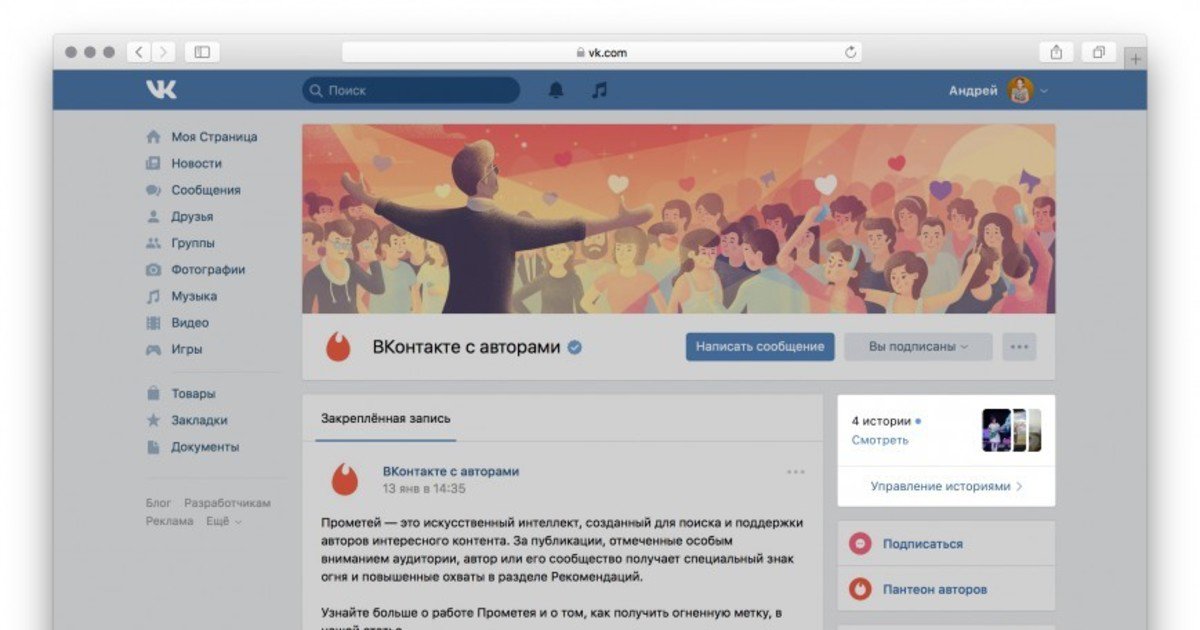Open Safari tab overview icon
Image resolution: width=1200 pixels, height=630 pixels.
(1098, 52)
